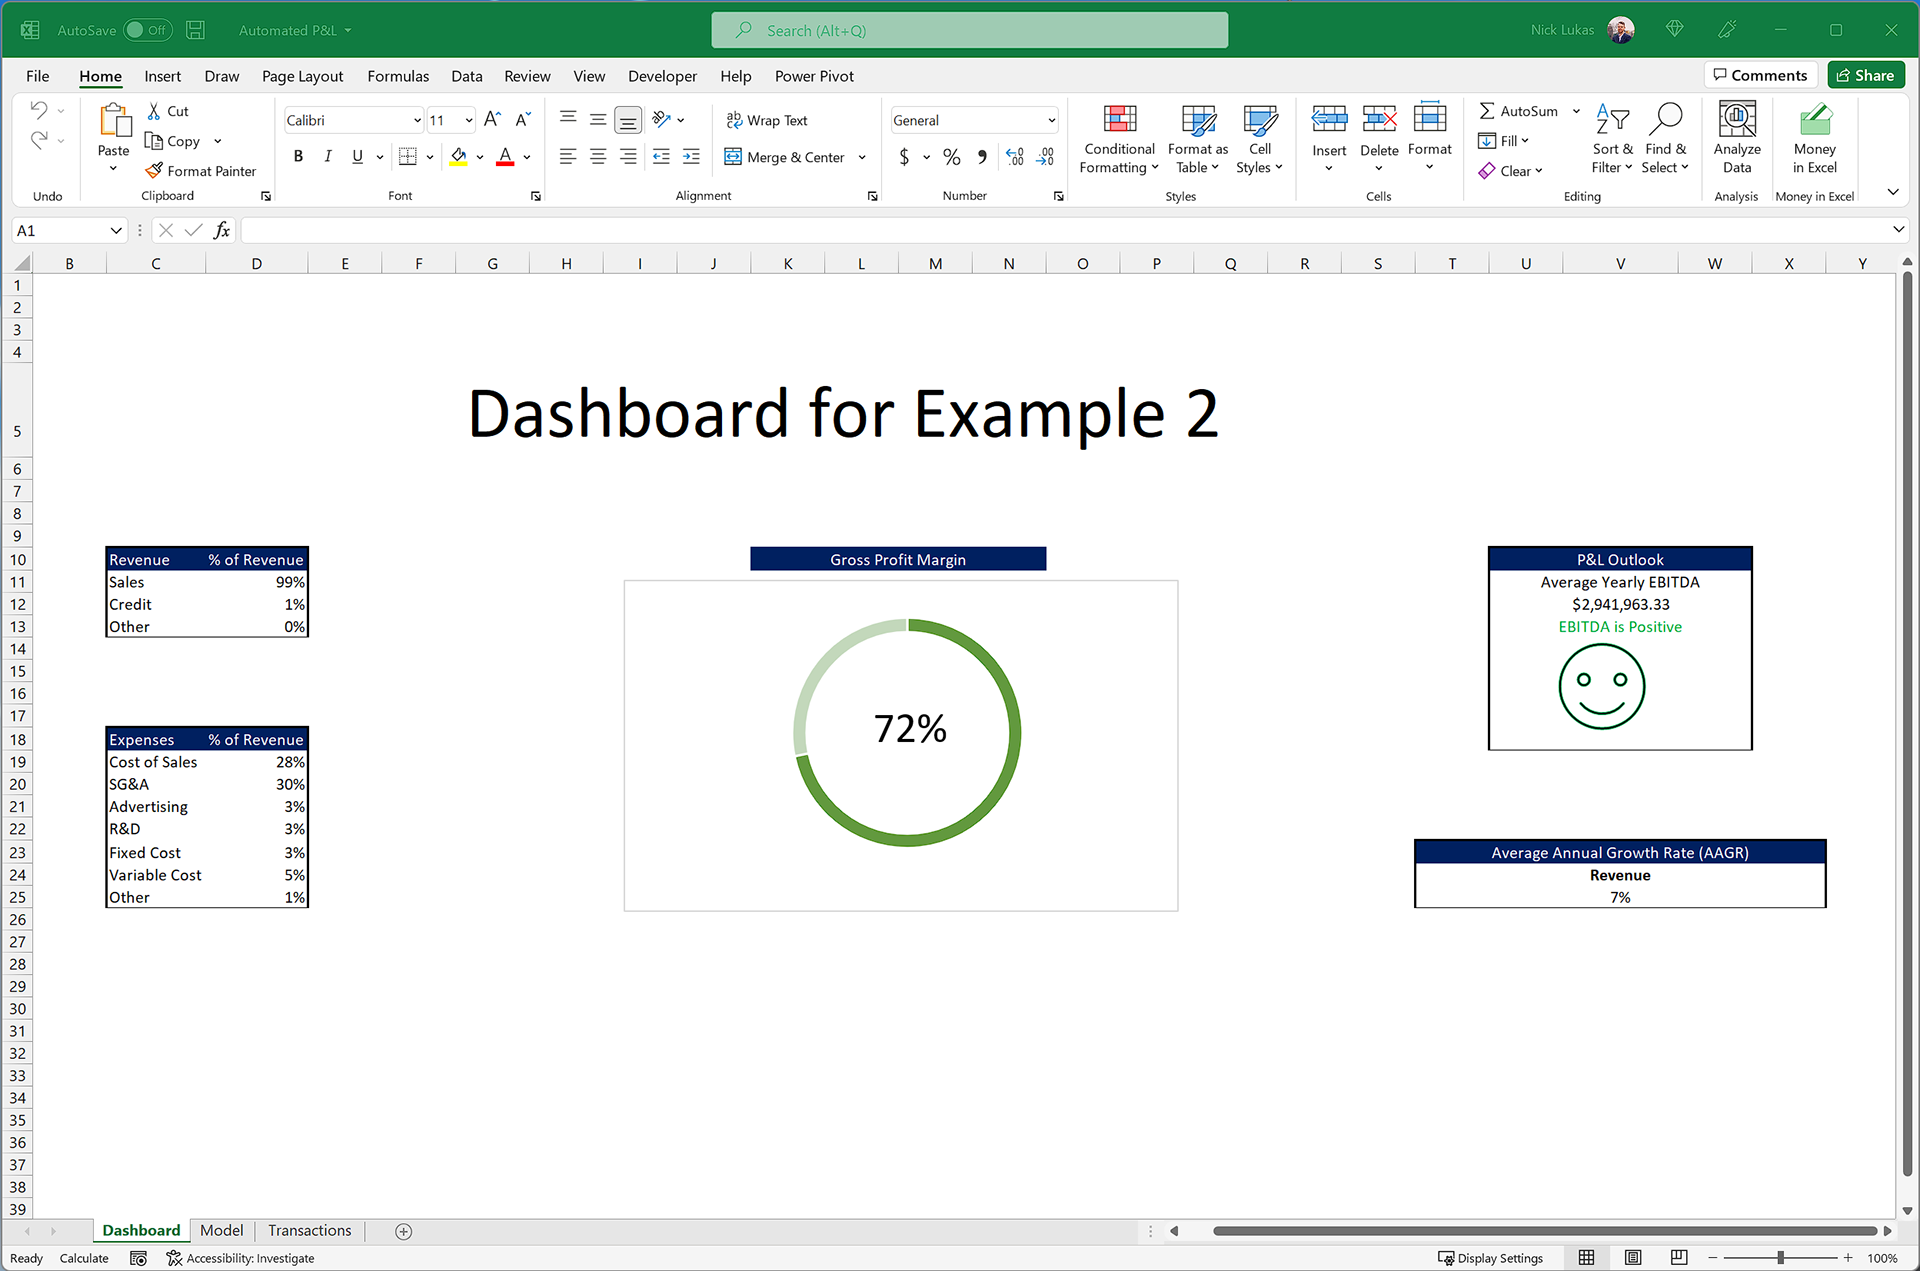Open the General number format dropdown
This screenshot has width=1920, height=1271.
(1051, 121)
